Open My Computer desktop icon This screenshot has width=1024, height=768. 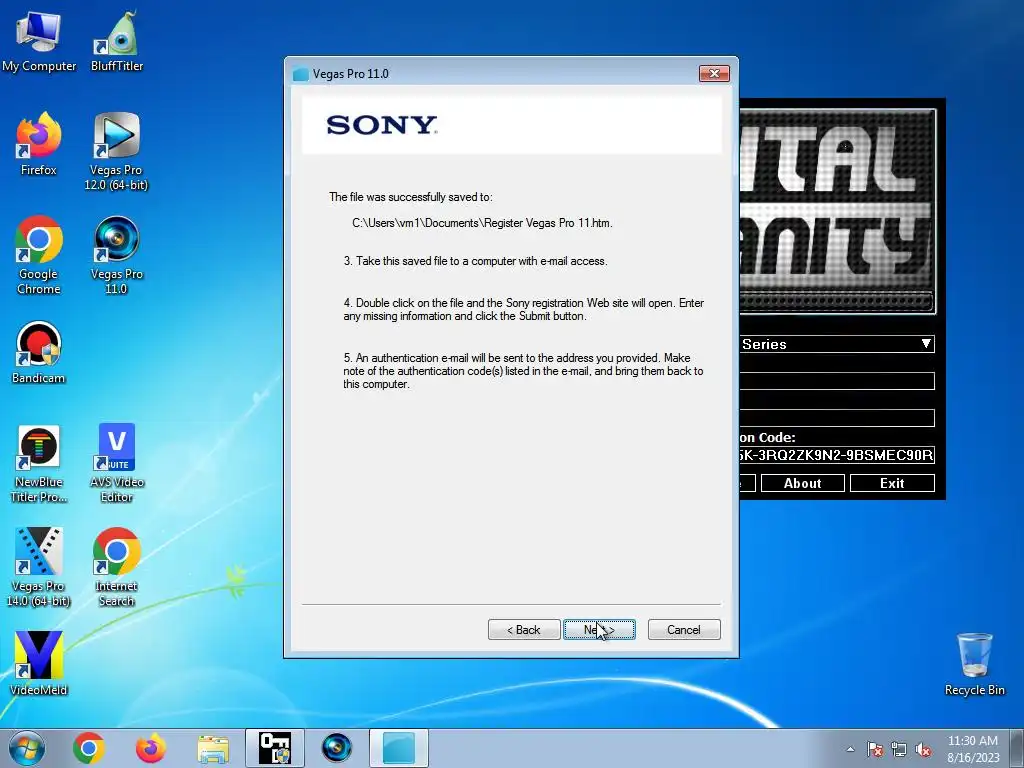coord(39,40)
